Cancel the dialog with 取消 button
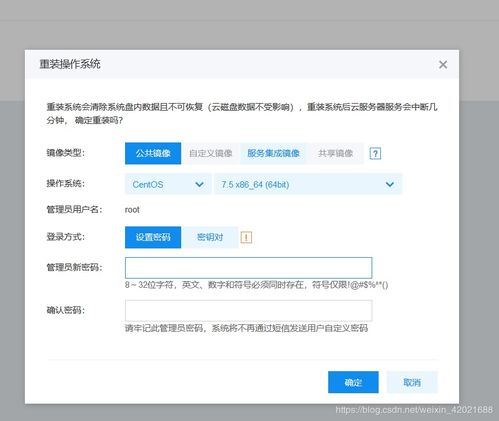Viewport: 499px width, 421px height. pos(412,382)
